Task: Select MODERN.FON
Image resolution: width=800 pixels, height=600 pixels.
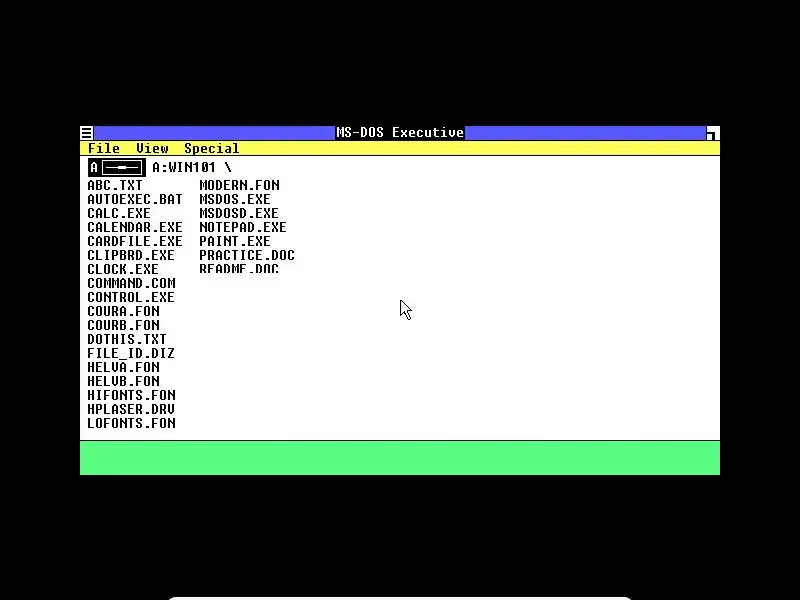Action: point(239,185)
